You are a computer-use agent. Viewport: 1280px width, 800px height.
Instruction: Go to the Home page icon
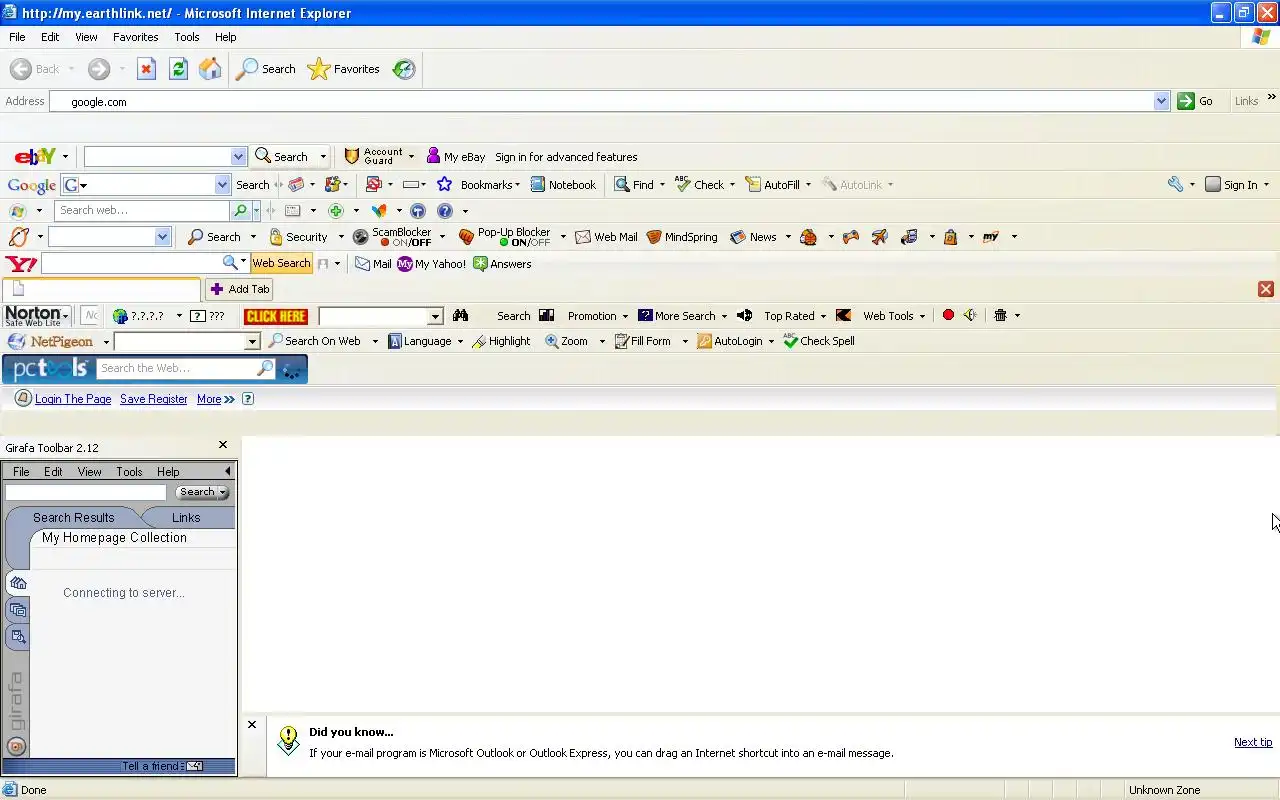coord(210,69)
